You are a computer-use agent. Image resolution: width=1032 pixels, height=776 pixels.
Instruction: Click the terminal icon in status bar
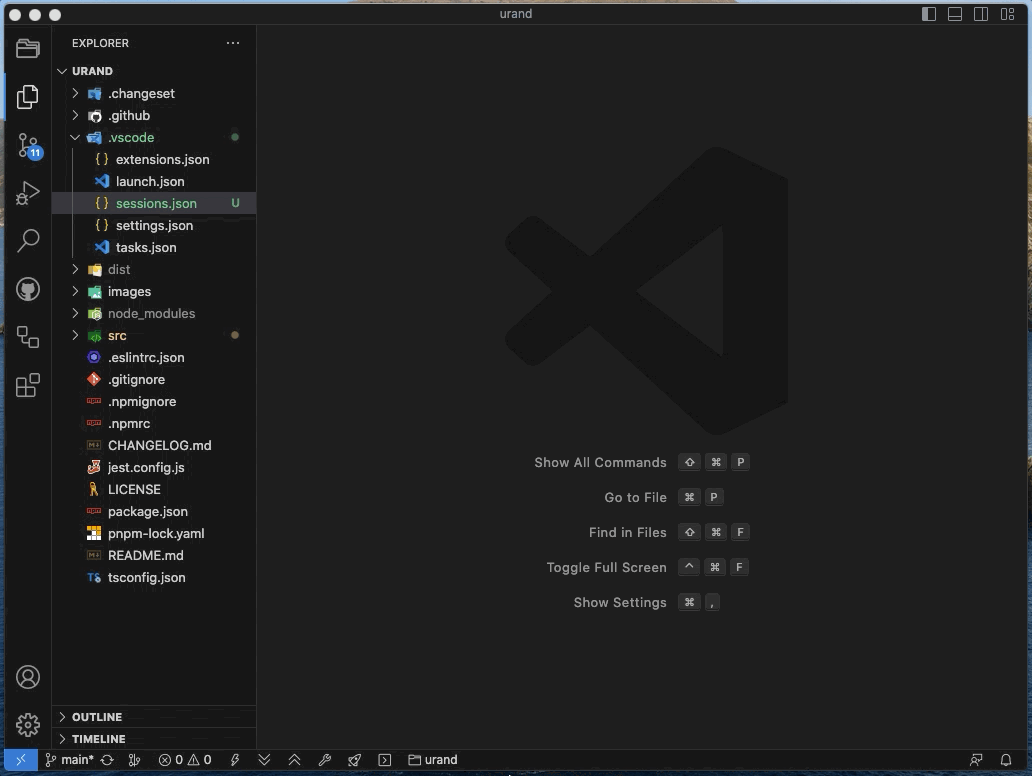pos(384,760)
